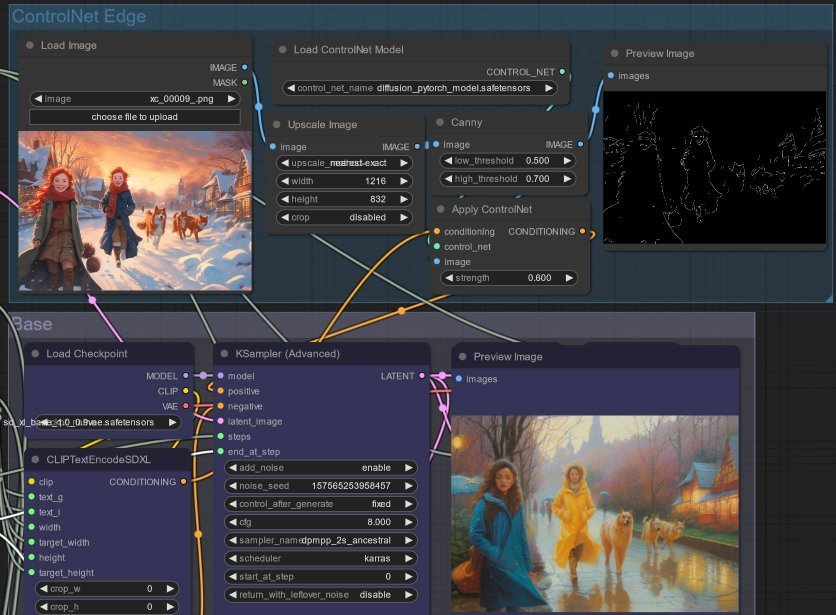Increase low_threshold 0.500 with right arrow
The width and height of the screenshot is (836, 615).
(x=567, y=161)
